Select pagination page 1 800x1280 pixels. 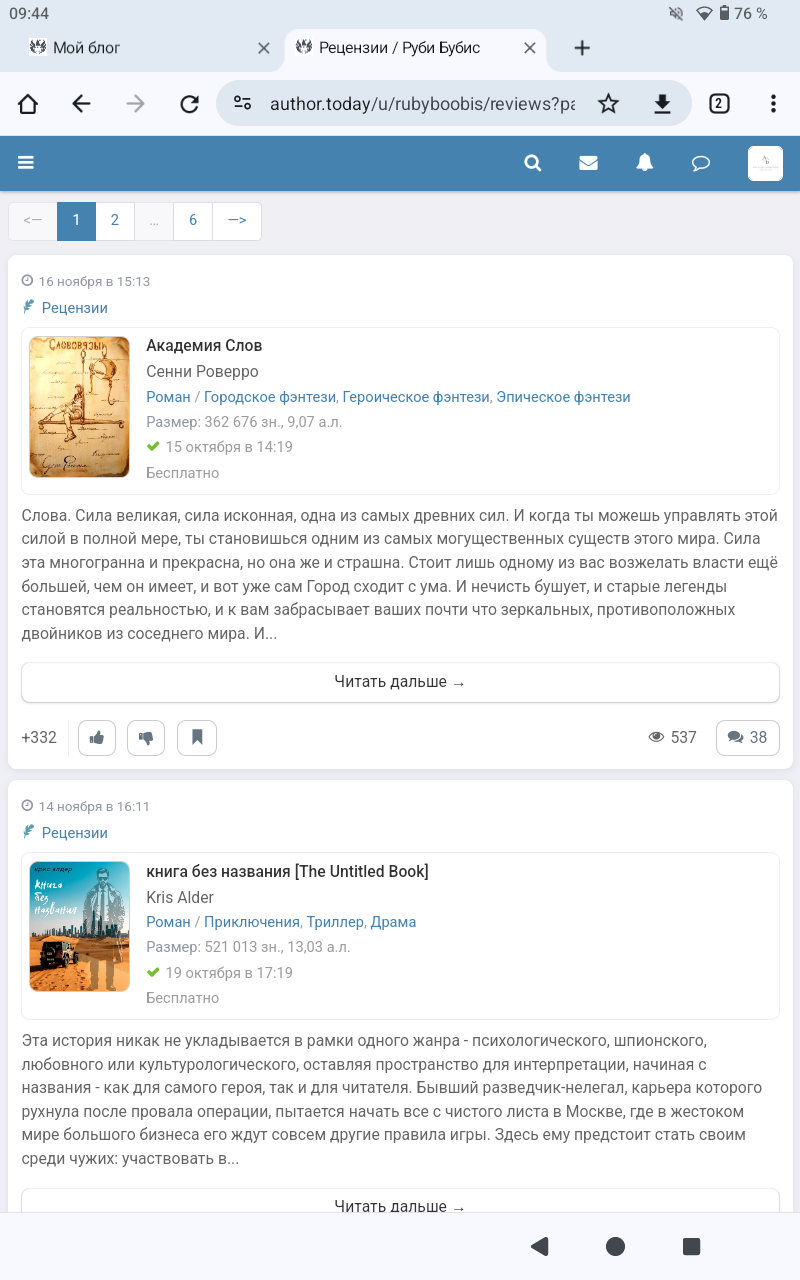click(x=76, y=221)
